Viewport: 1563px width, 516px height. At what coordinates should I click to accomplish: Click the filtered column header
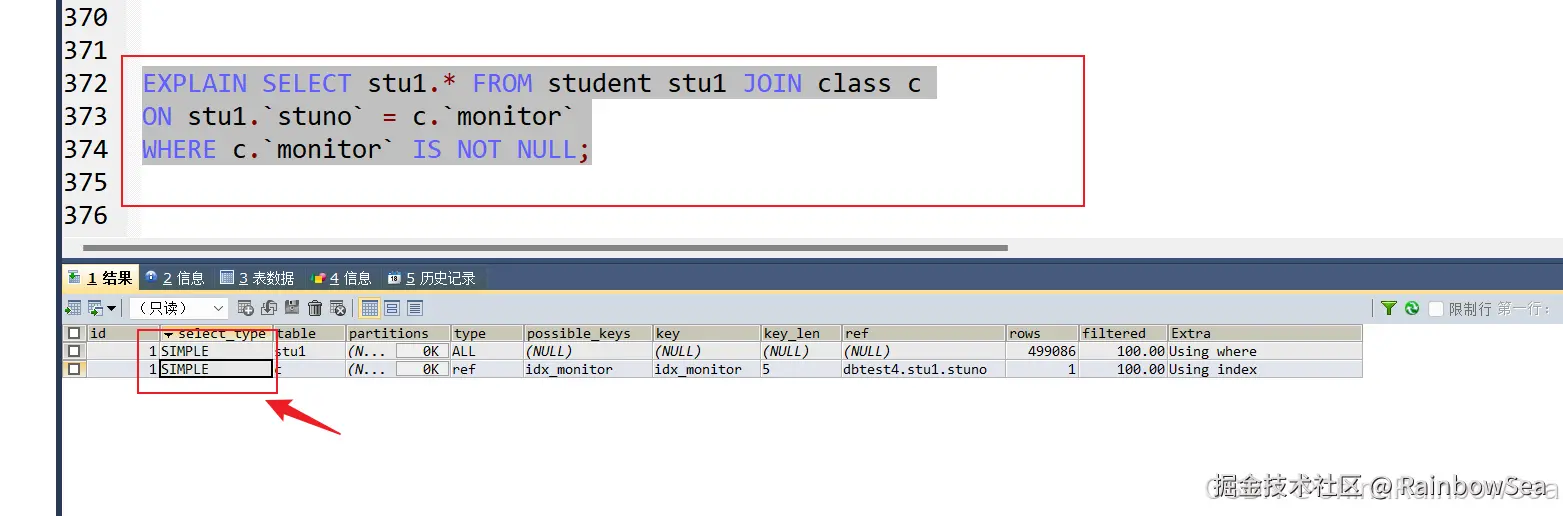point(1123,333)
